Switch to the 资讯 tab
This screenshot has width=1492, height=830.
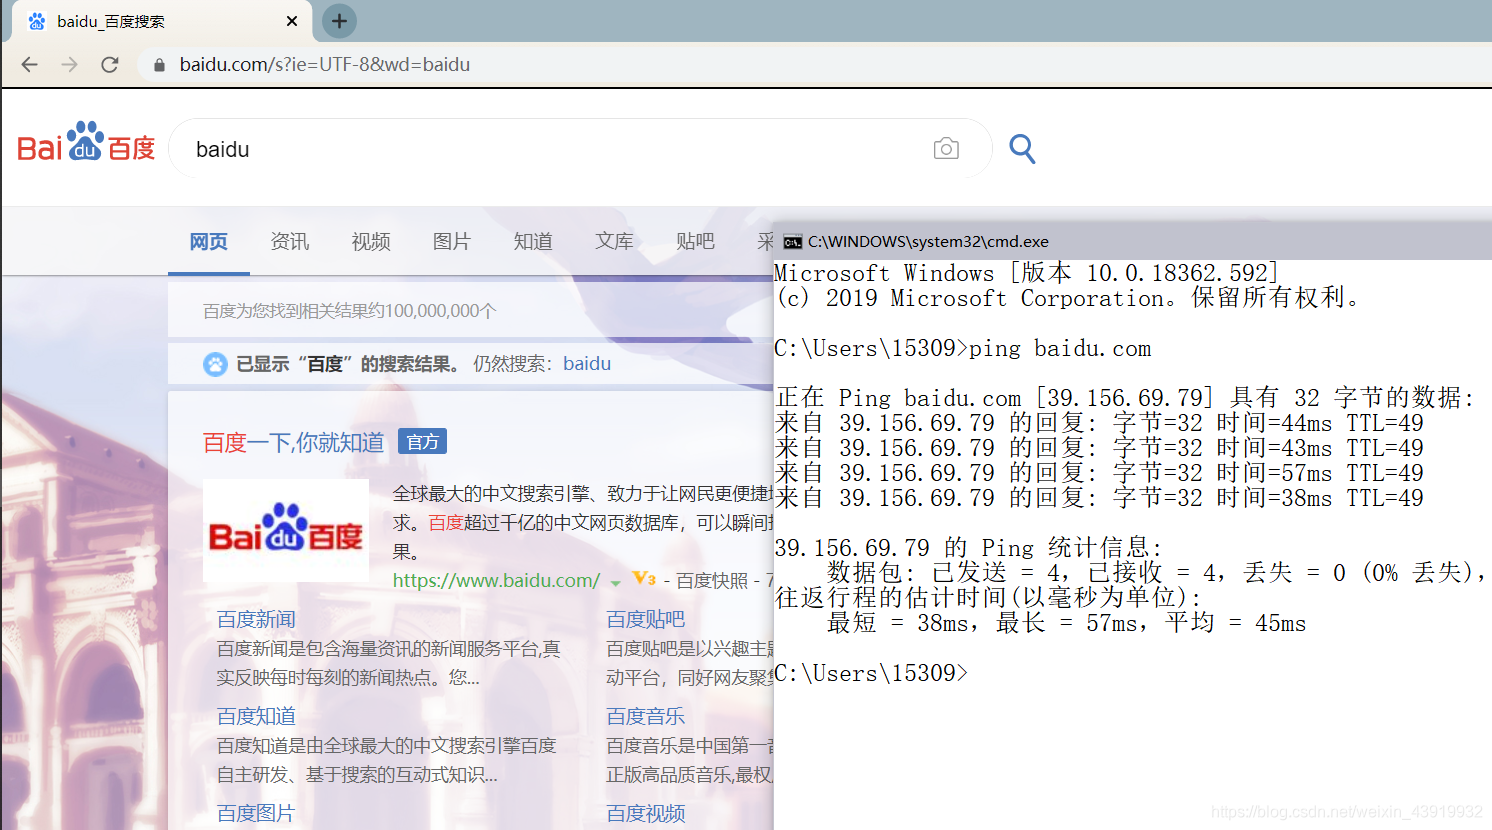(290, 242)
